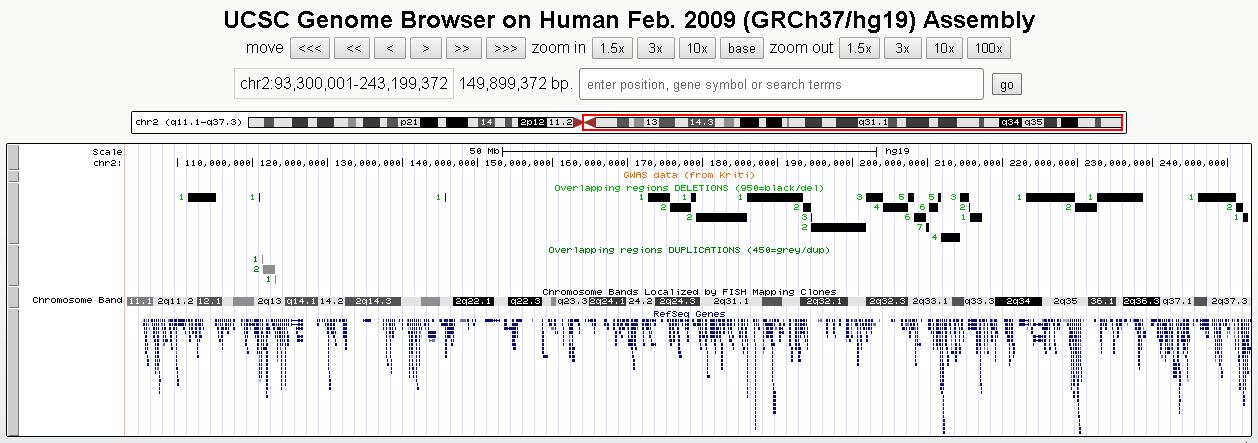The image size is (1258, 443).
Task: Zoom out 3x from the genome view
Action: (902, 48)
